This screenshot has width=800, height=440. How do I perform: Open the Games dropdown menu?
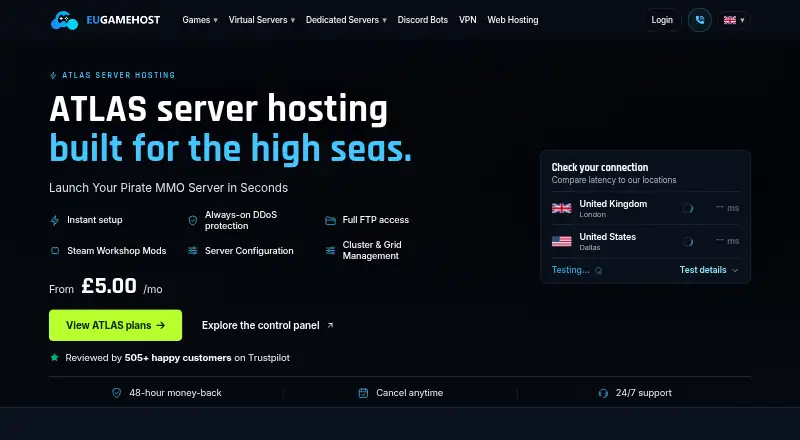point(200,20)
